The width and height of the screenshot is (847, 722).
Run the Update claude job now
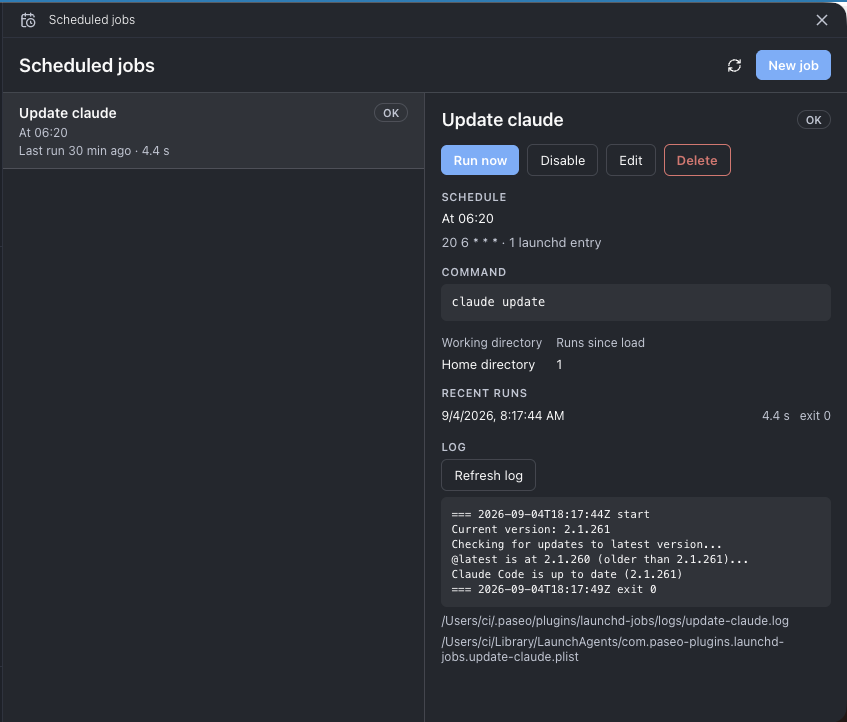(480, 160)
